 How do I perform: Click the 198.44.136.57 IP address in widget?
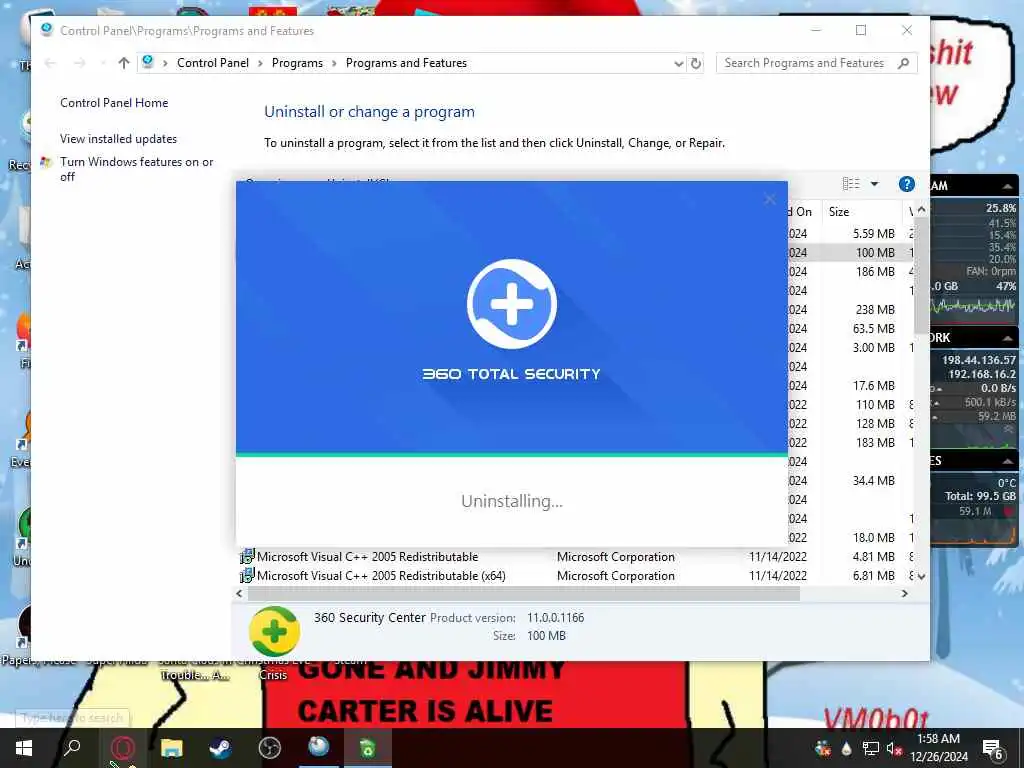[978, 360]
